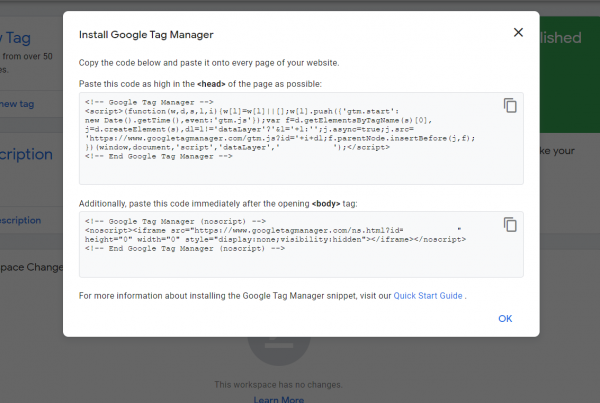The image size is (600, 403).
Task: Open the Quick Start Guide link
Action: (x=428, y=296)
